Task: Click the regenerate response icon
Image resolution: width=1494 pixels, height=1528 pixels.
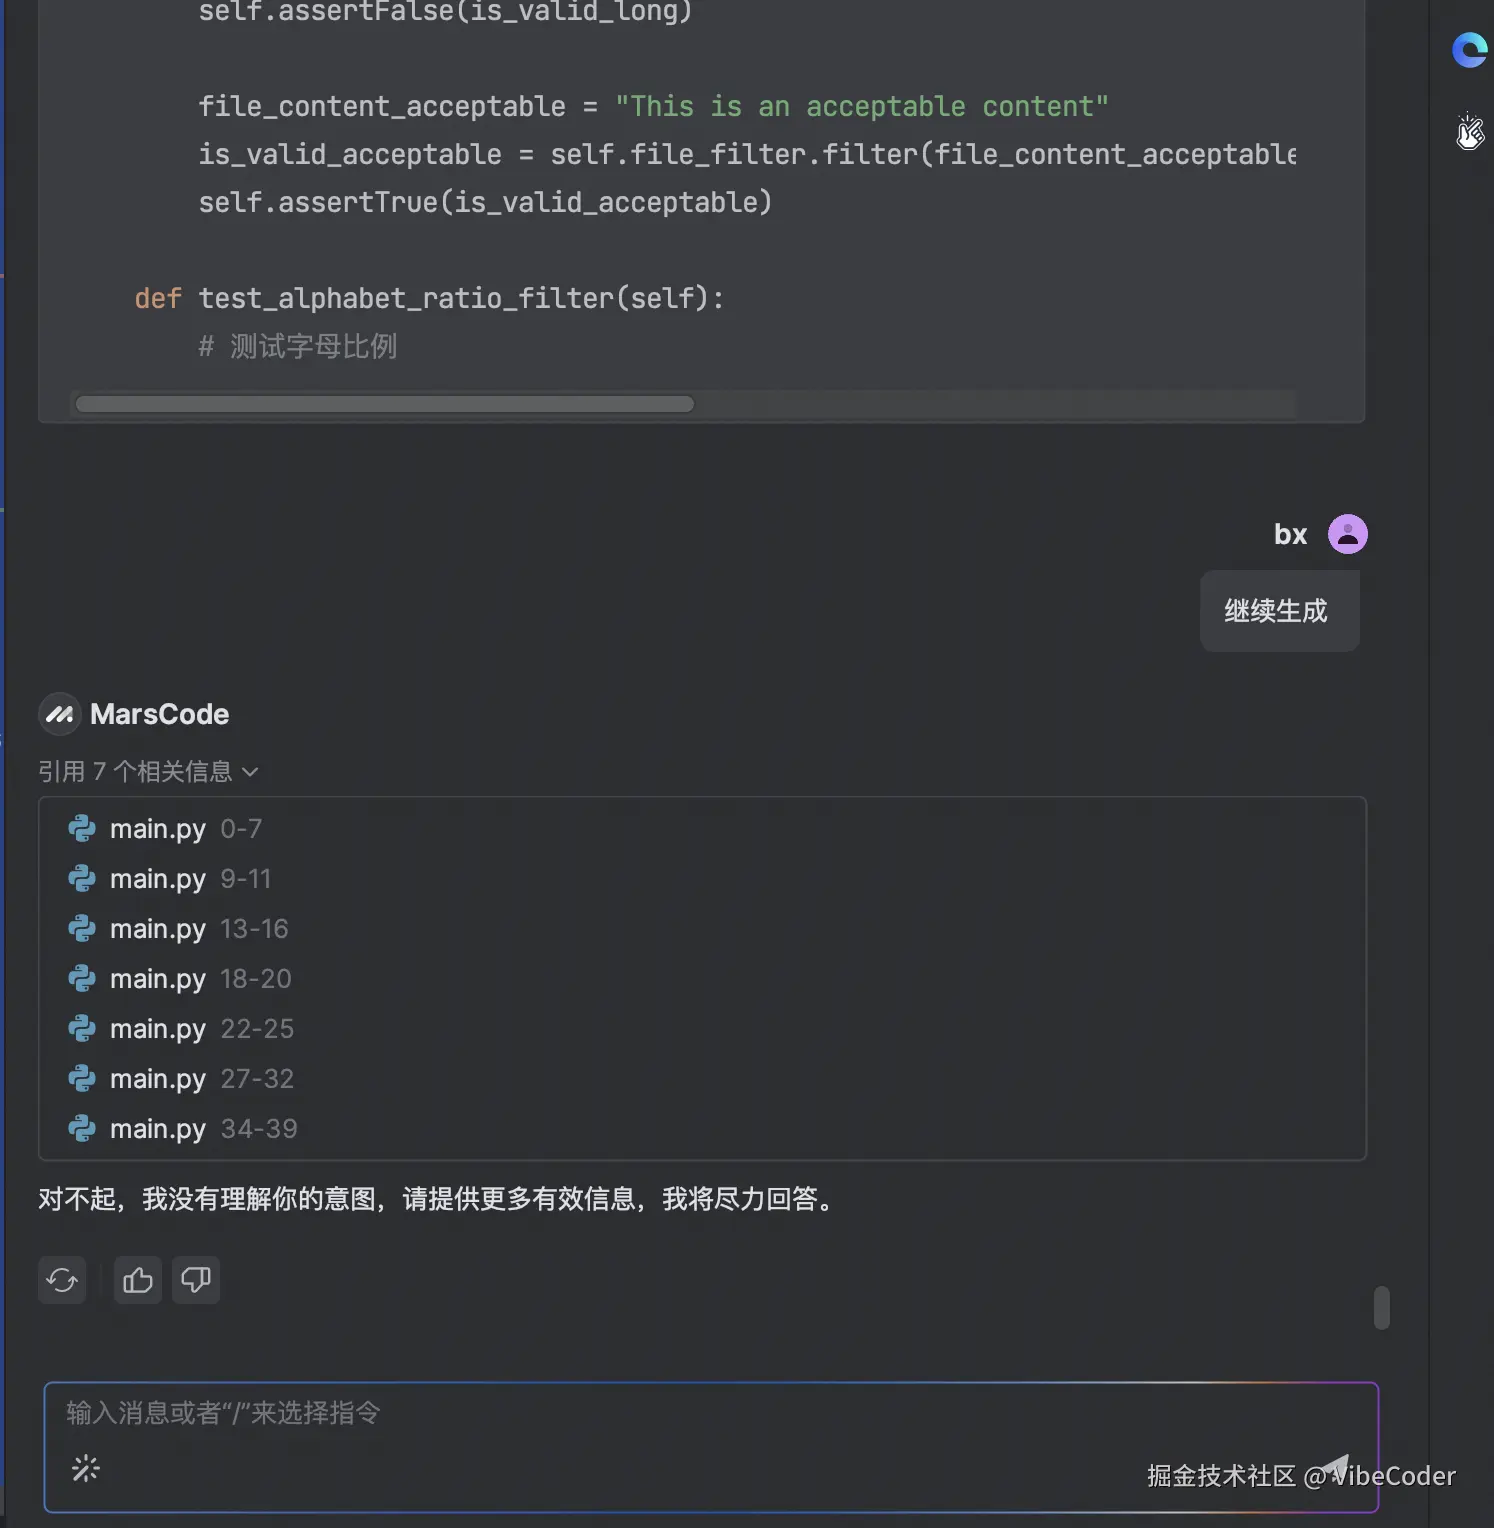Action: click(62, 1280)
